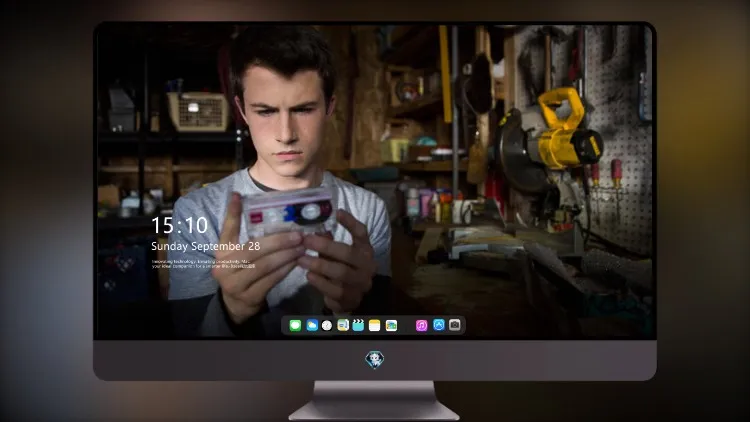
Task: Click the wicker basket on the shelf
Action: click(198, 111)
